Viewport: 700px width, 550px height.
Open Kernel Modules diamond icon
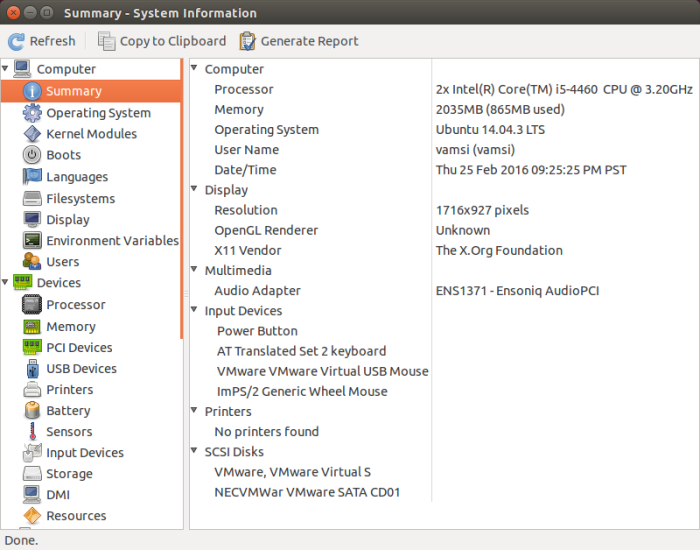(32, 134)
